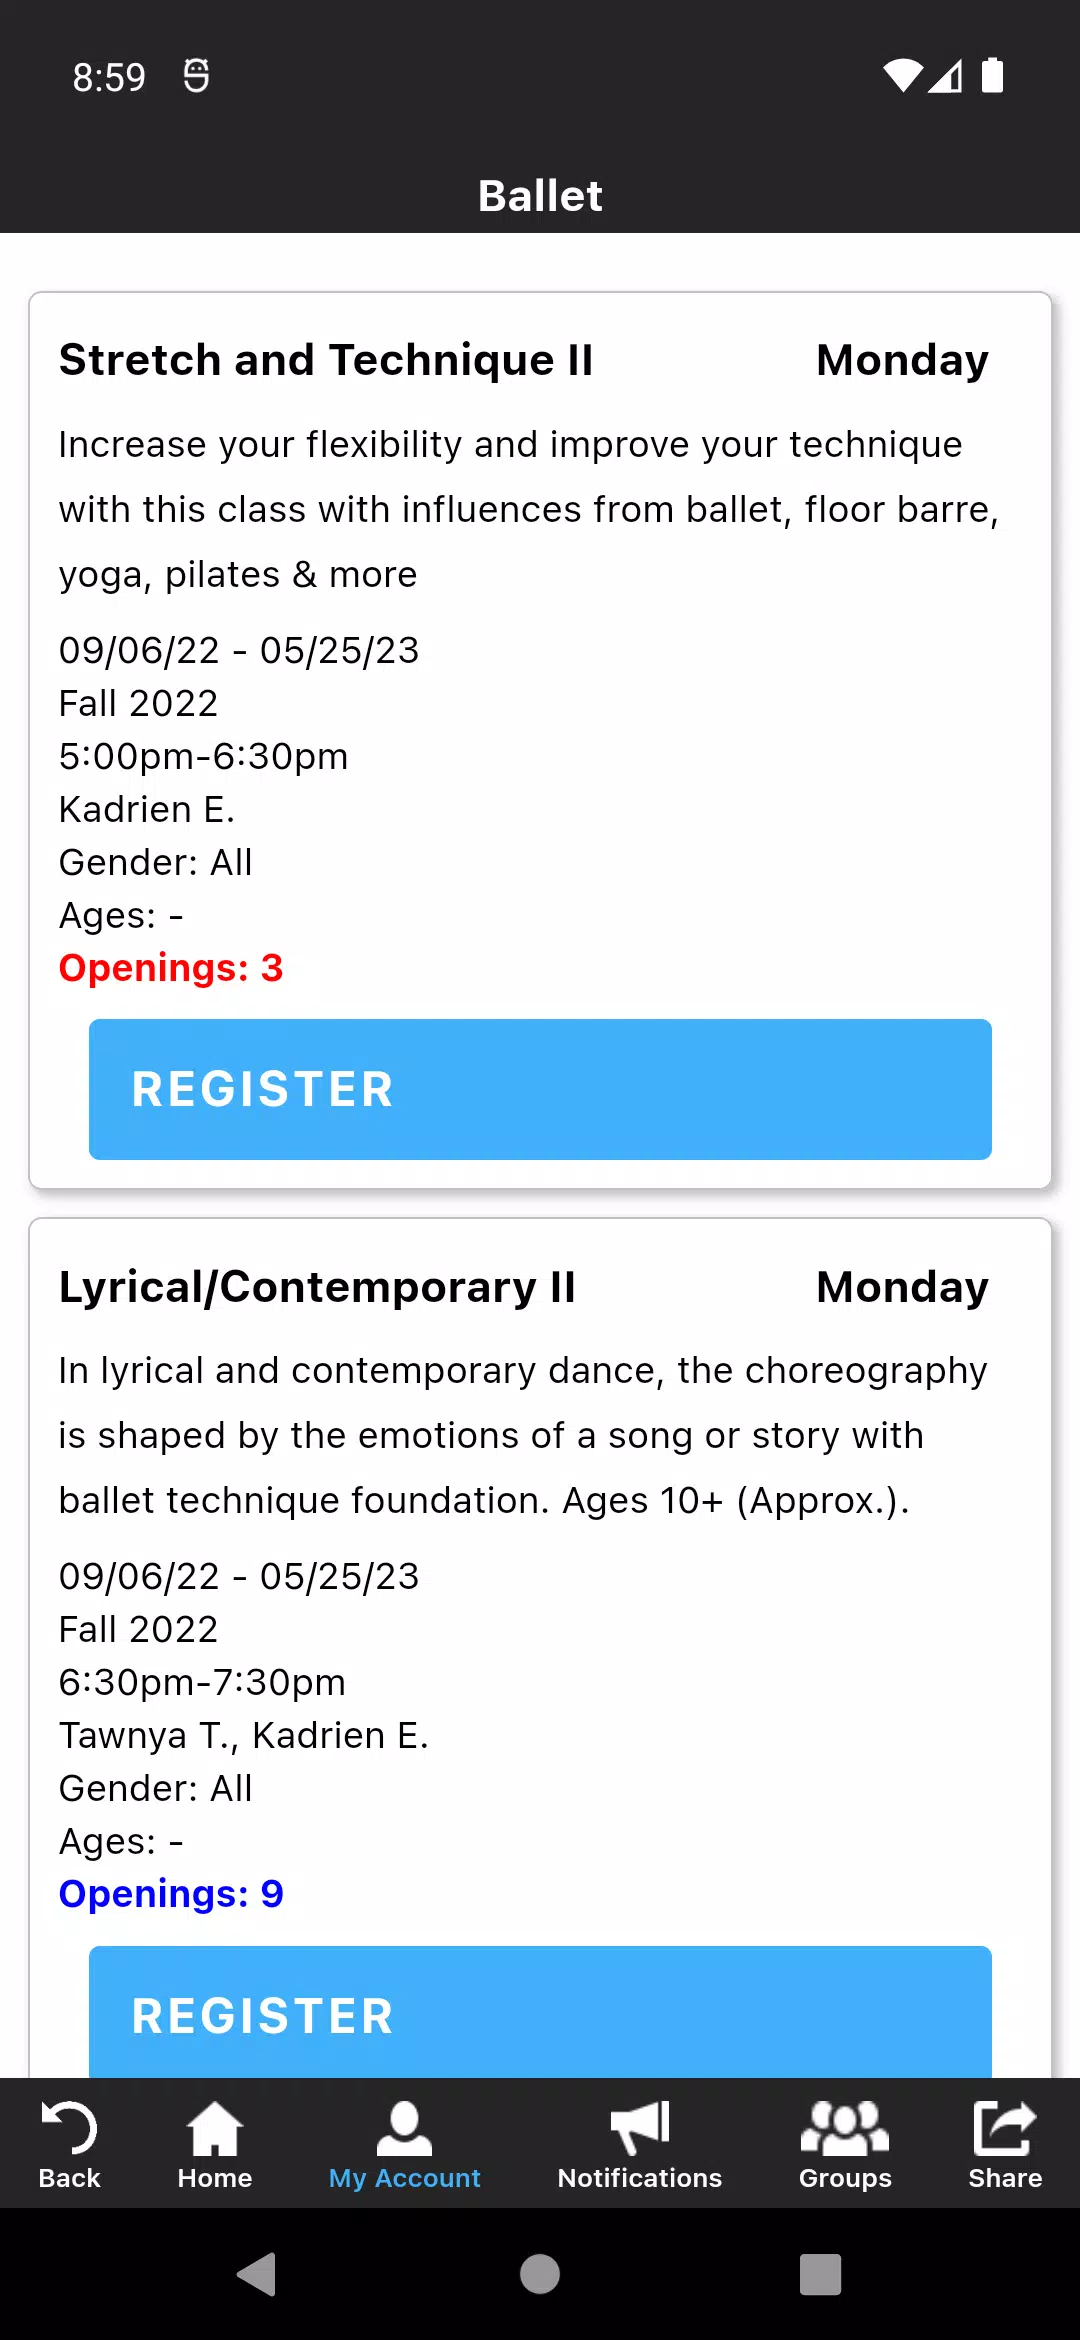Tap the Back arrow icon
Viewport: 1080px width, 2340px height.
(x=69, y=2127)
